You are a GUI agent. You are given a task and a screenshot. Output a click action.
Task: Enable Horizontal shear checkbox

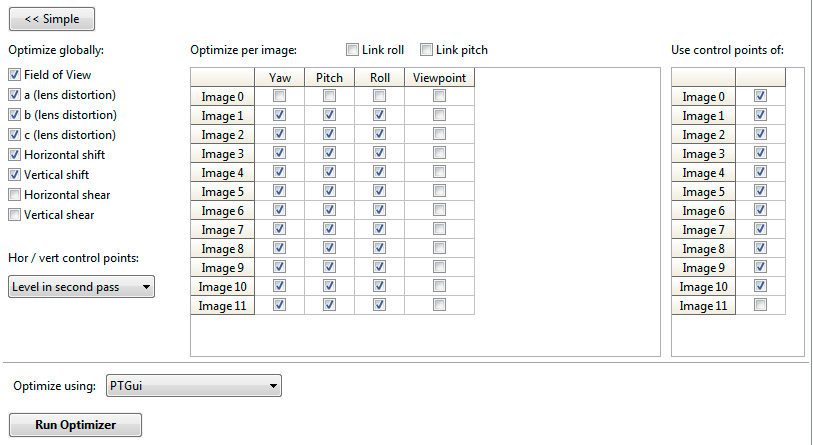14,195
